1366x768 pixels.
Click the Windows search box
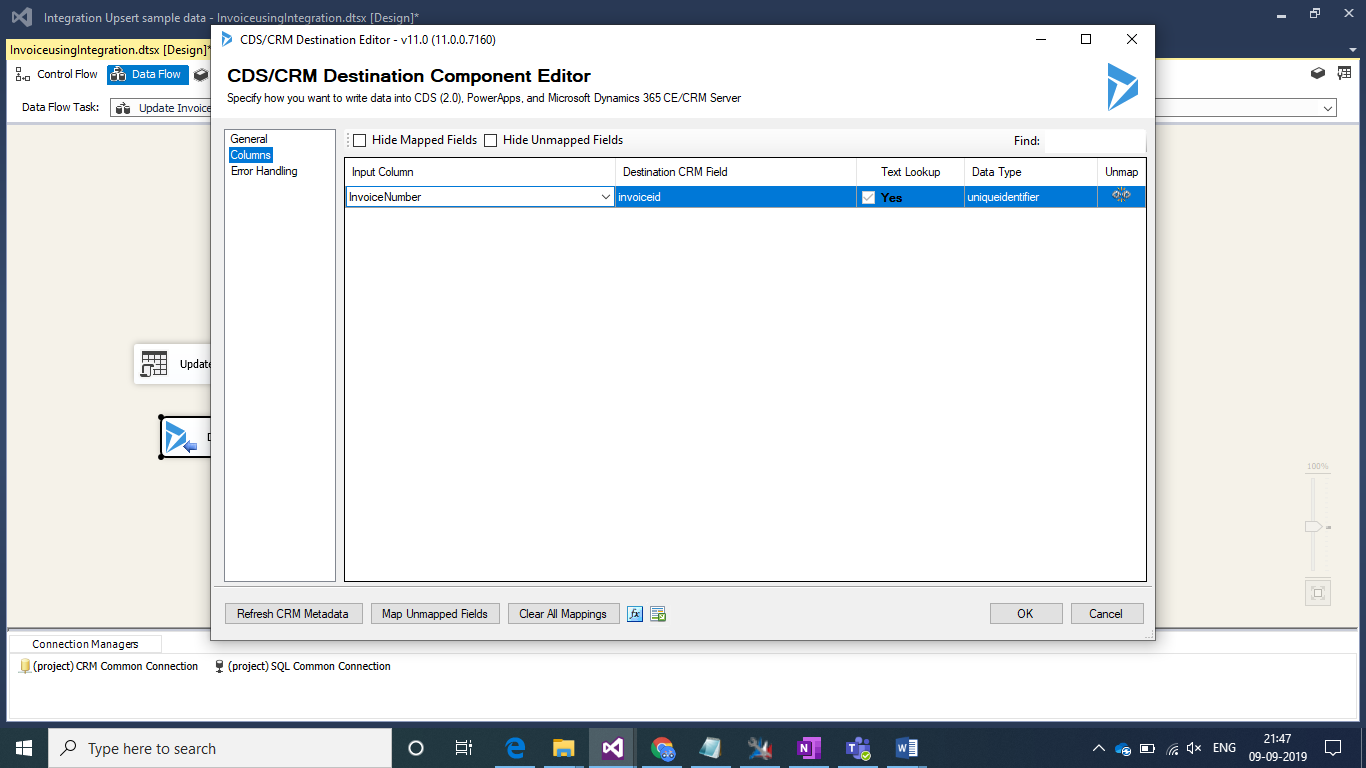point(219,748)
